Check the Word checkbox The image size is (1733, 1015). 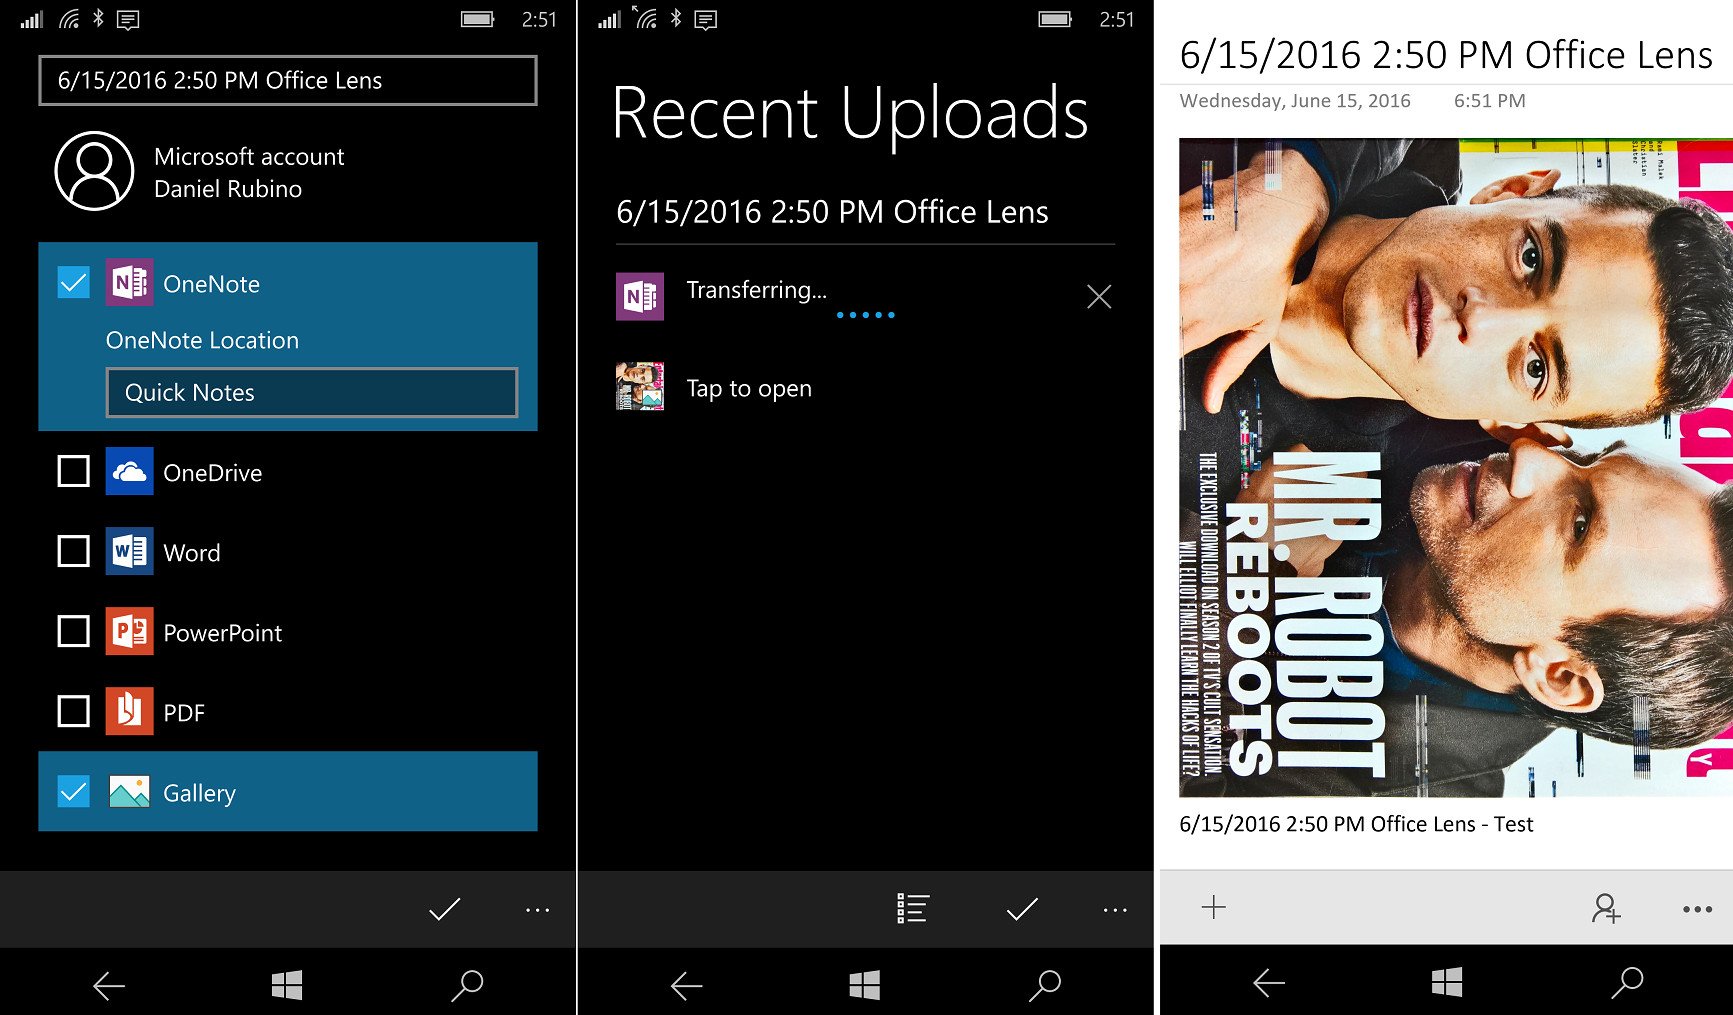[x=74, y=551]
